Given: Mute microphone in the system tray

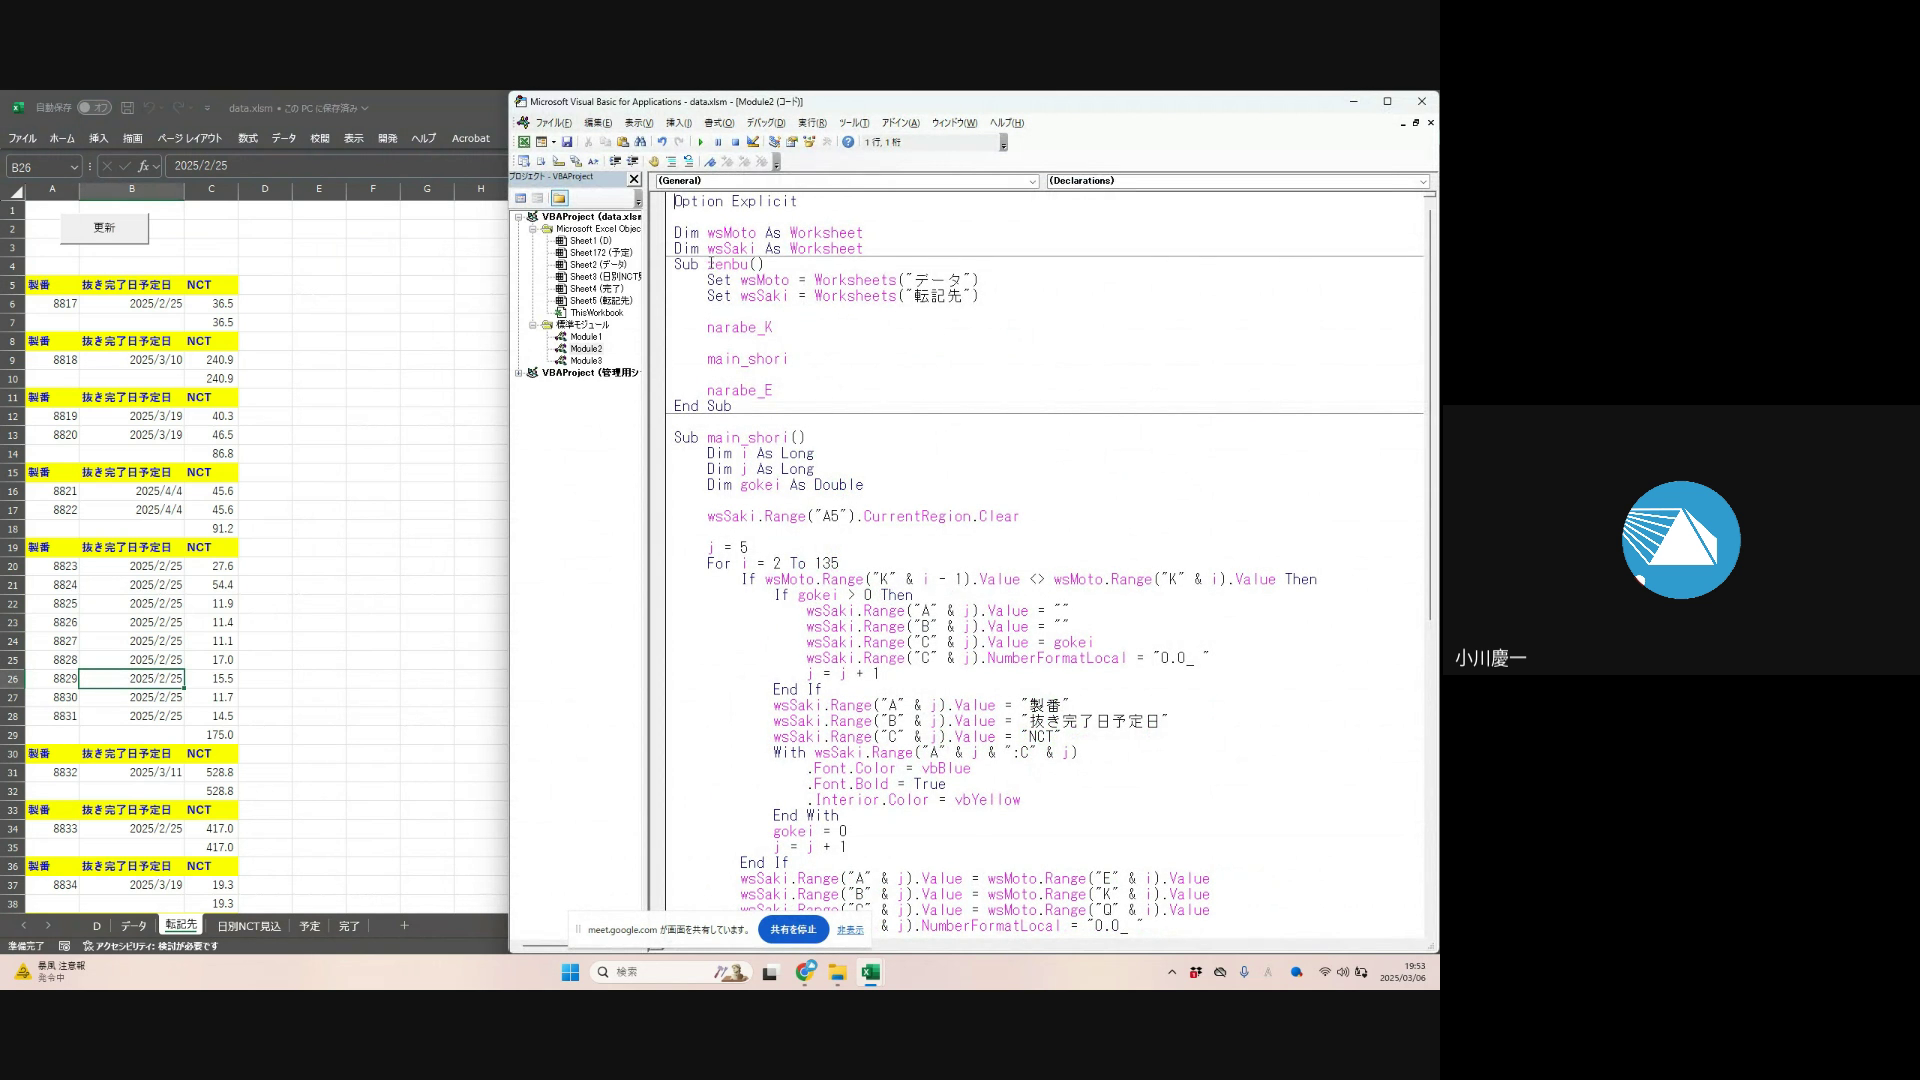Looking at the screenshot, I should click(x=1244, y=972).
